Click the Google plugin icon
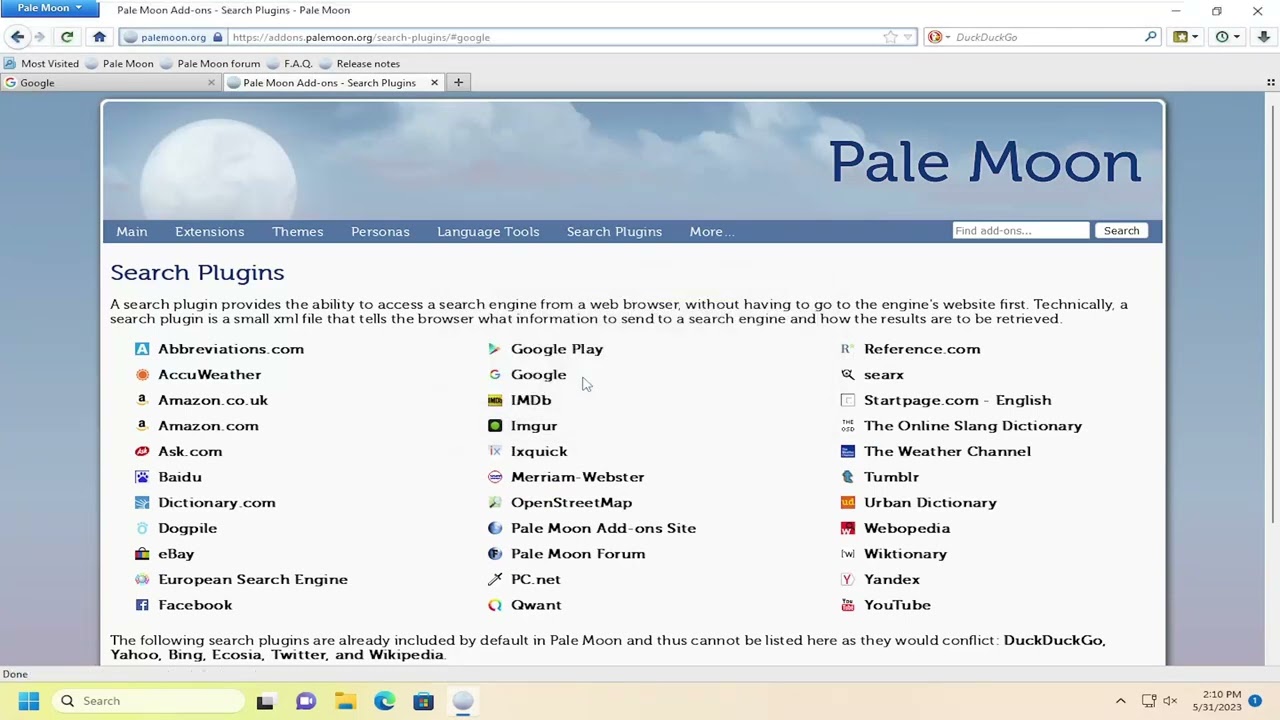The height and width of the screenshot is (720, 1280). (495, 374)
